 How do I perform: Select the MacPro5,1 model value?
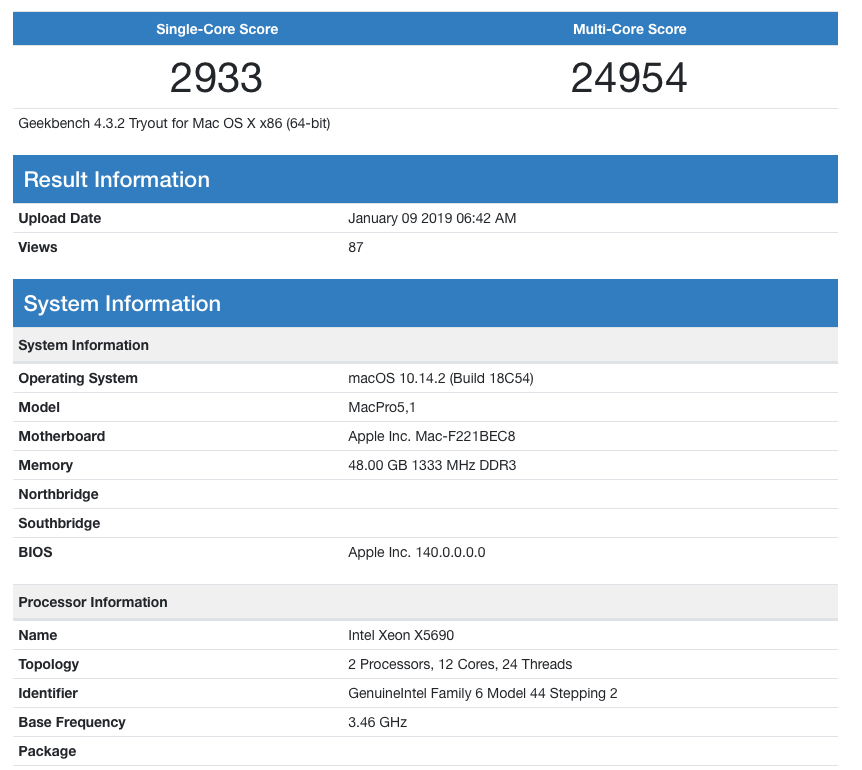(x=382, y=407)
